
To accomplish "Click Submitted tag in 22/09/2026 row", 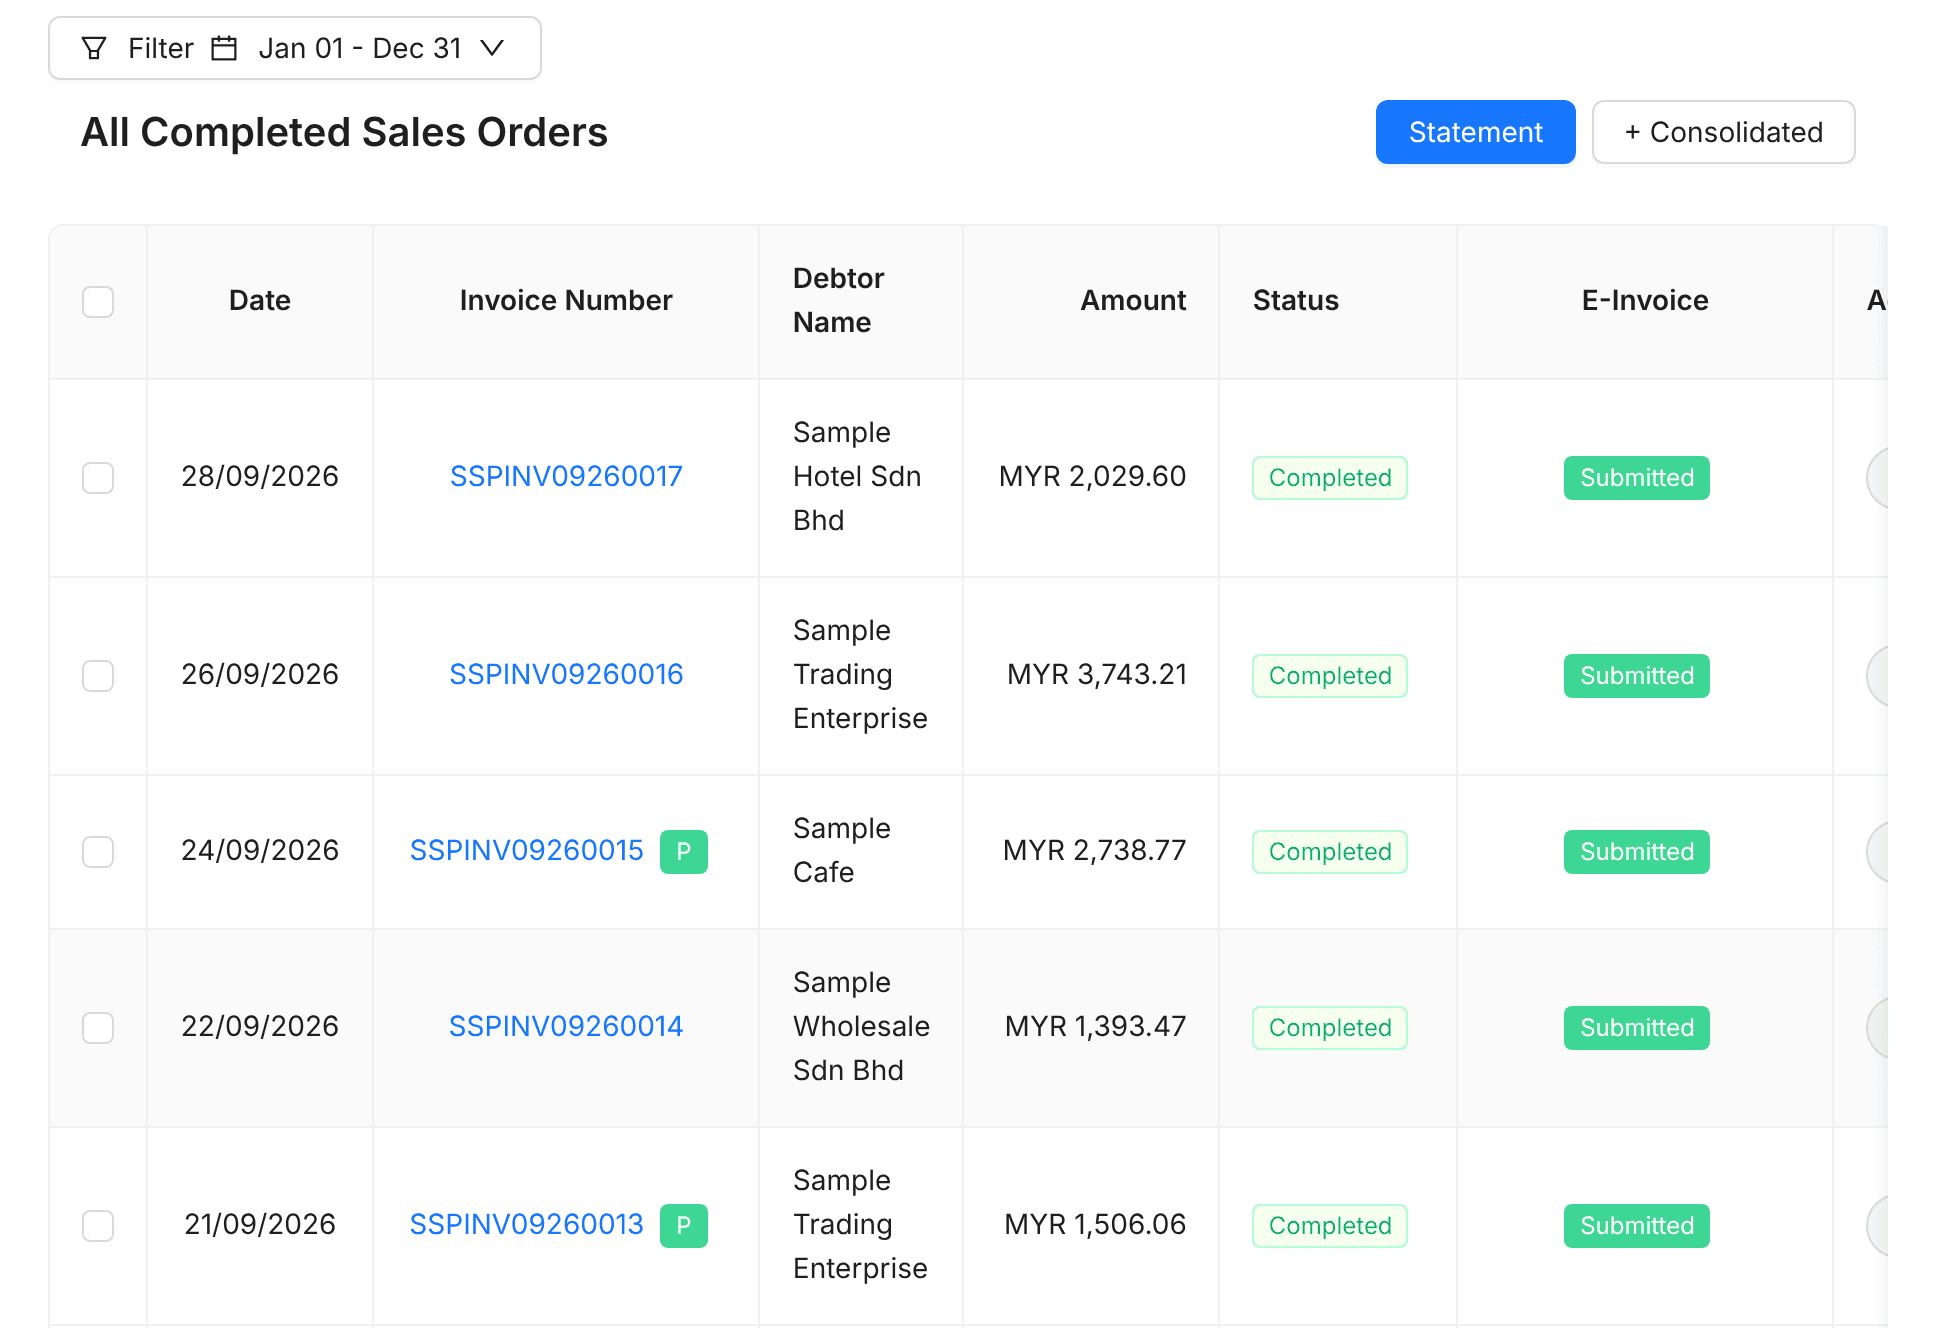I will point(1637,1027).
